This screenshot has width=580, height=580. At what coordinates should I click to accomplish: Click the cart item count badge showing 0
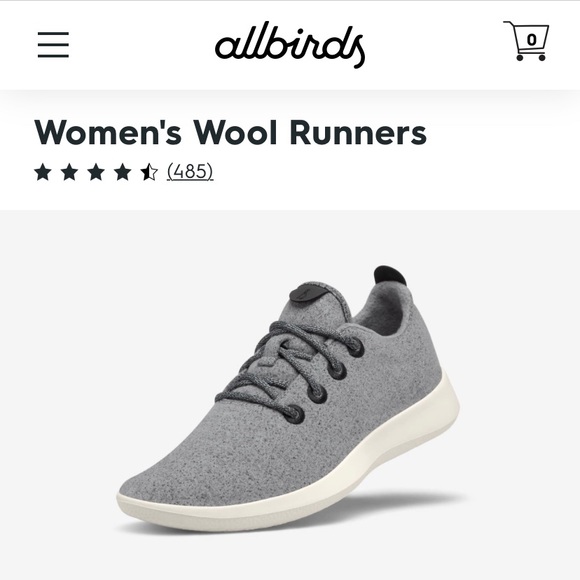532,39
